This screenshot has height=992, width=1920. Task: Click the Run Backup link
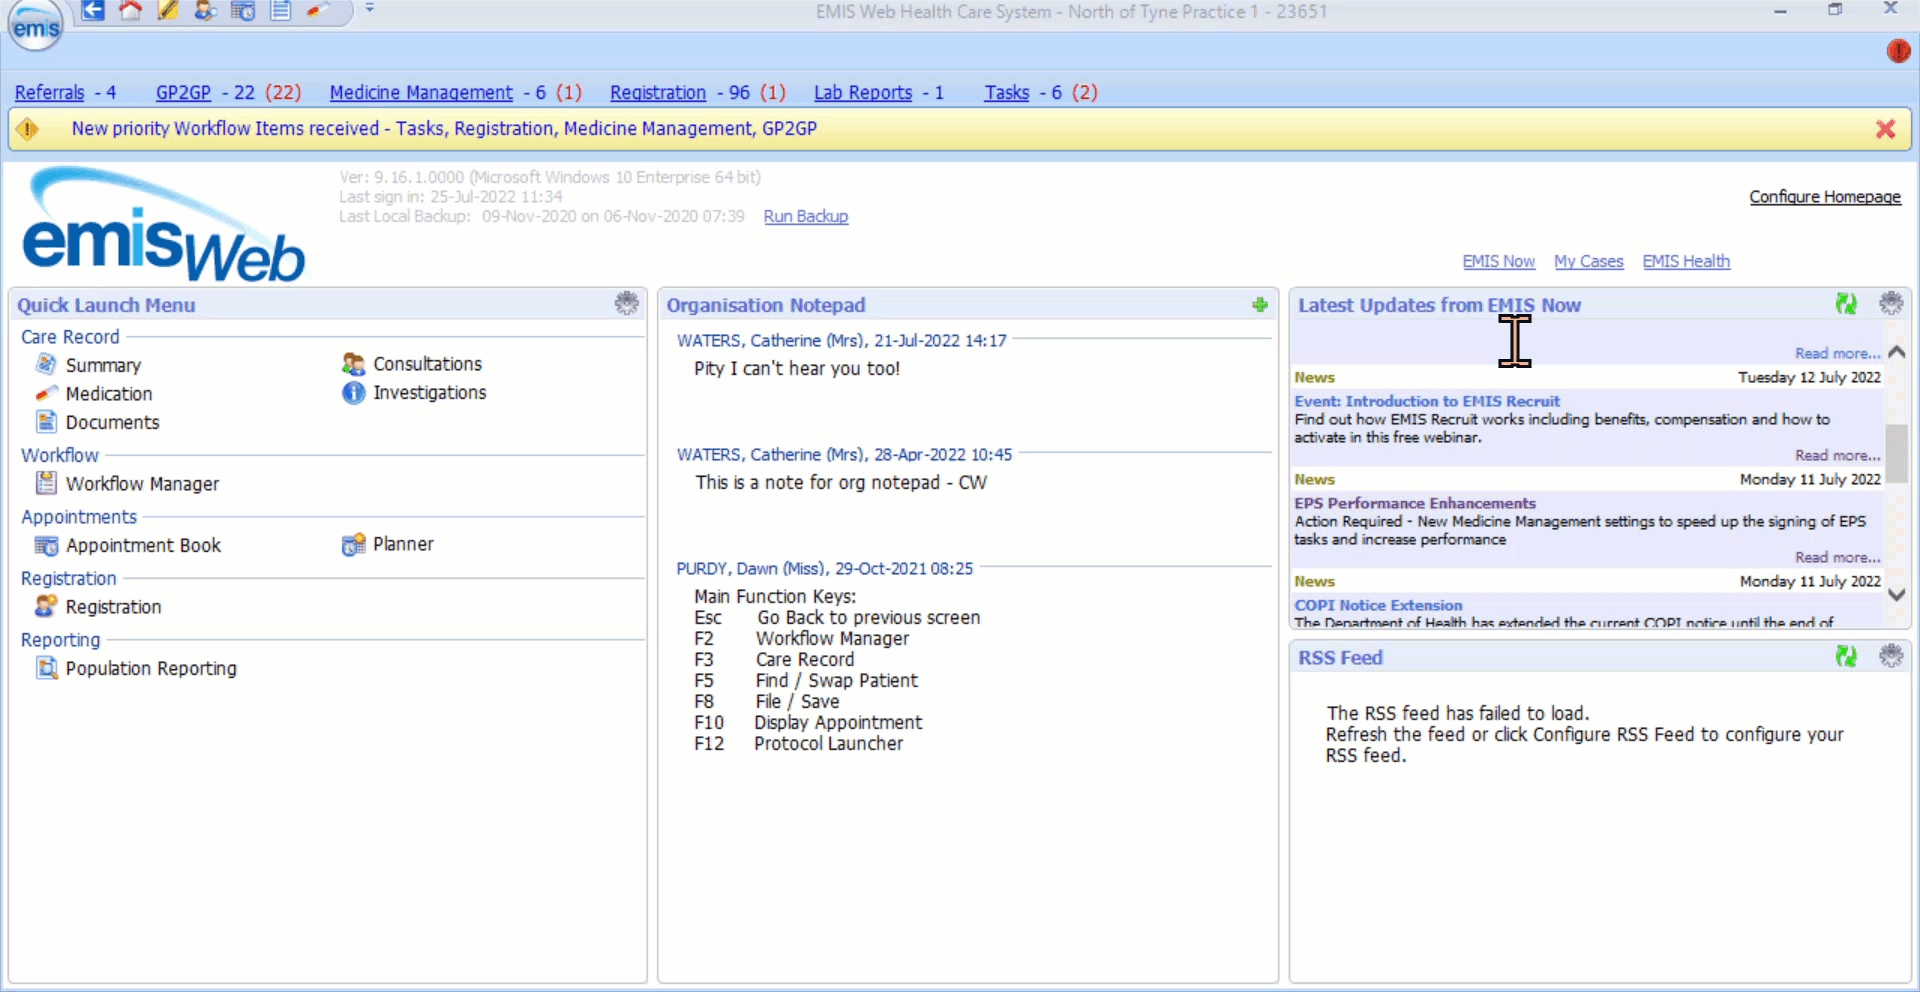(x=806, y=216)
